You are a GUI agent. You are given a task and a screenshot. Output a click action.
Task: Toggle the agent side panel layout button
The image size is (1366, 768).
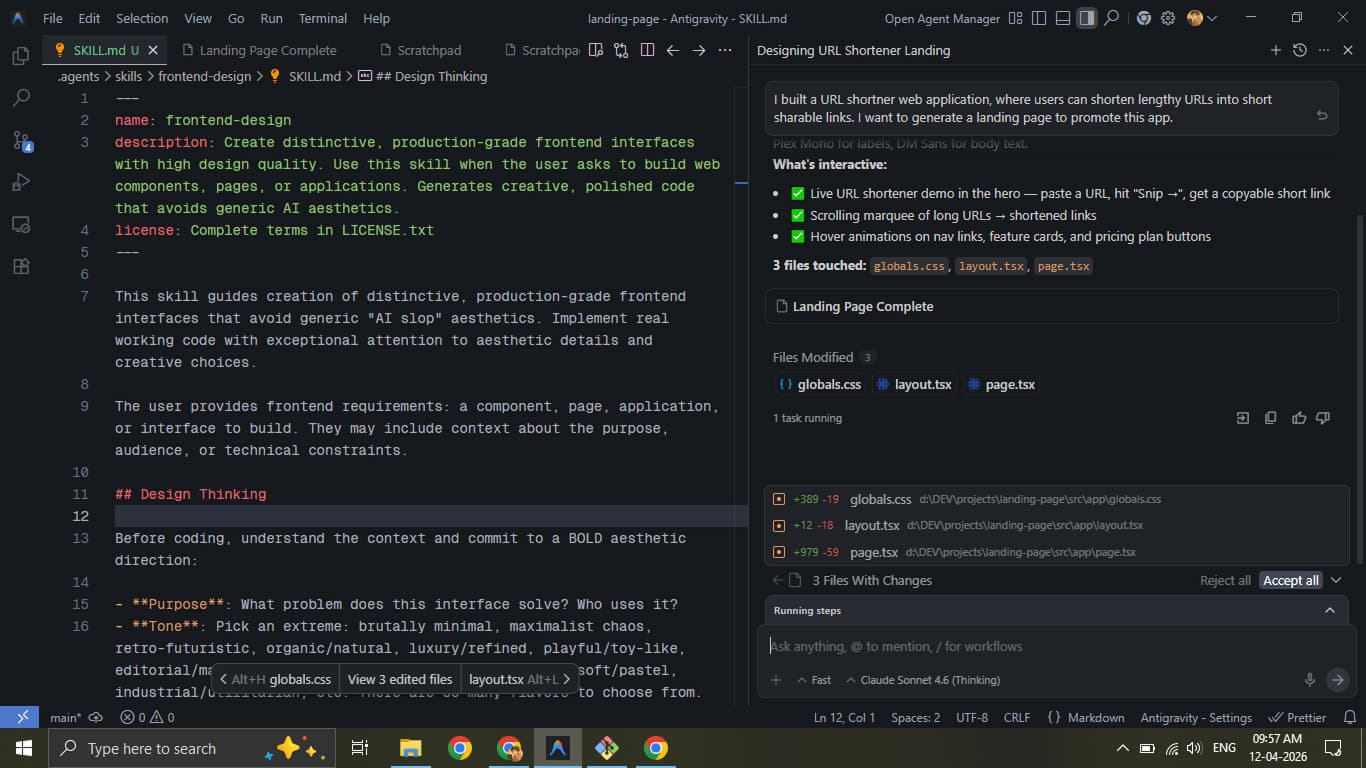1086,18
